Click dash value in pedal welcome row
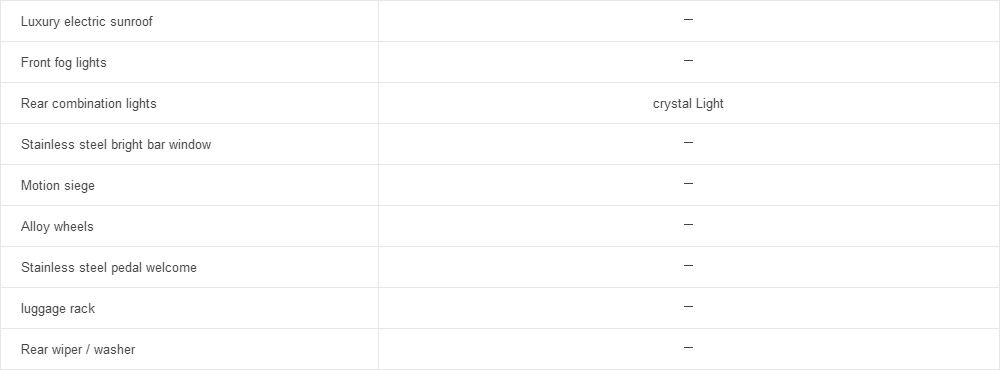The height and width of the screenshot is (370, 1000). pos(688,265)
